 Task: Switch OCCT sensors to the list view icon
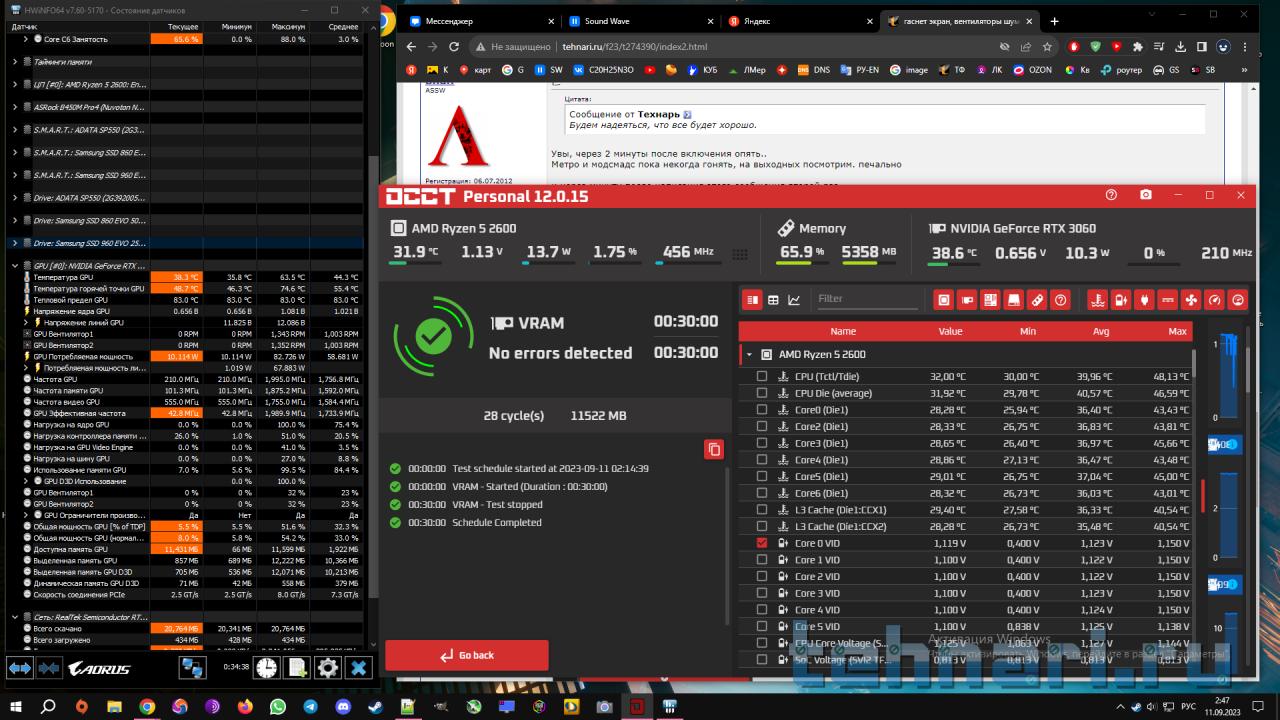point(753,299)
